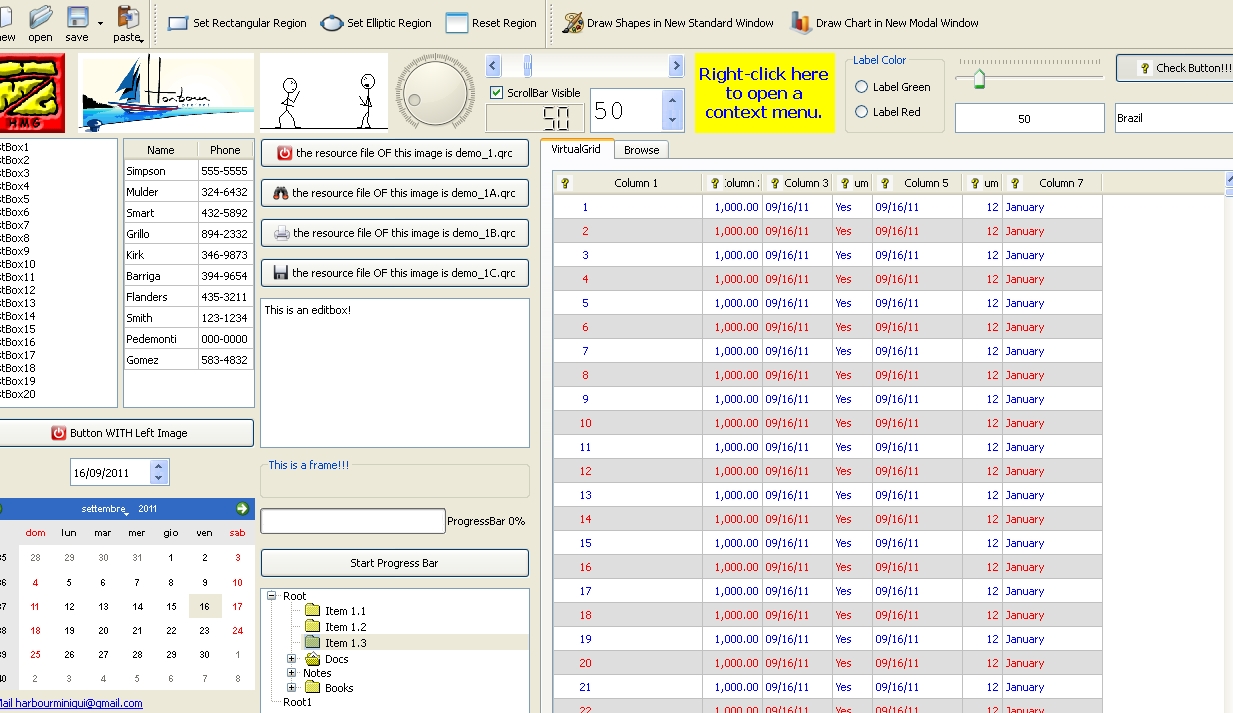Click Reset Region in the toolbar
1233x713 pixels.
491,23
